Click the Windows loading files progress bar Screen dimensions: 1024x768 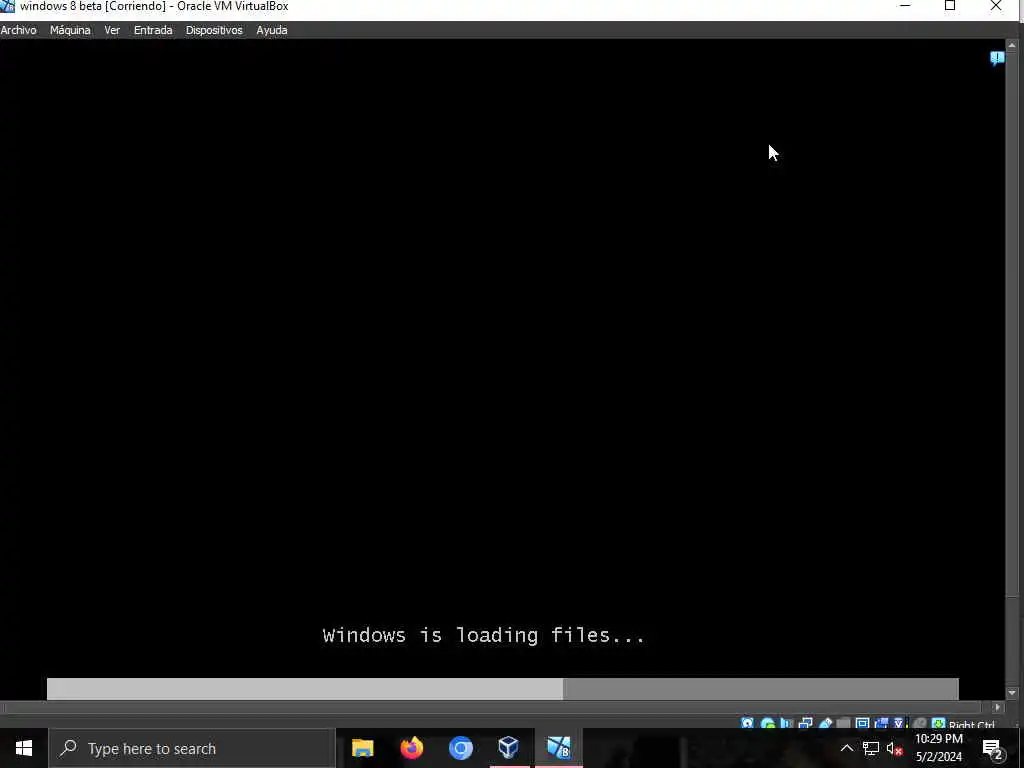[x=503, y=688]
